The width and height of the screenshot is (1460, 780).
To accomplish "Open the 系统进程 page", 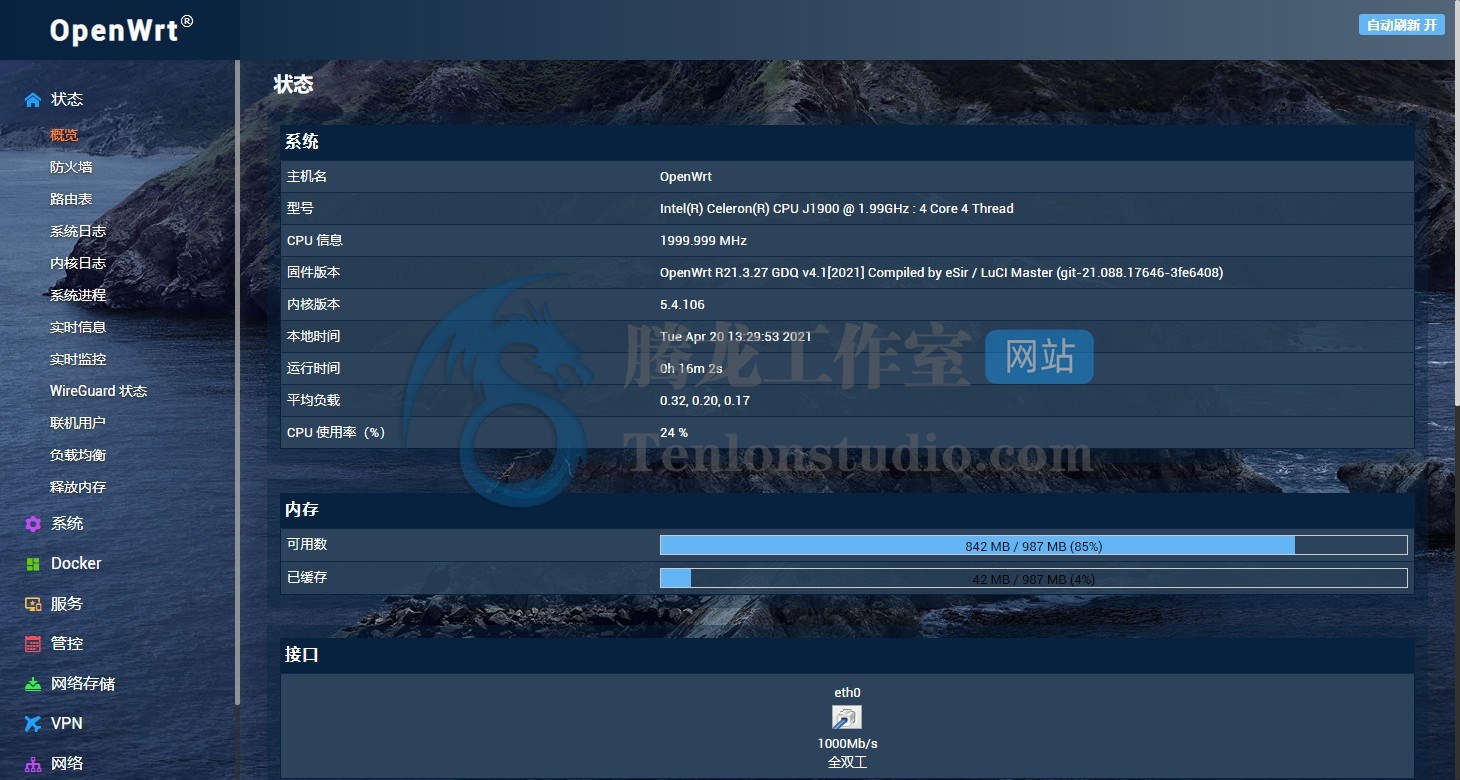I will (78, 295).
